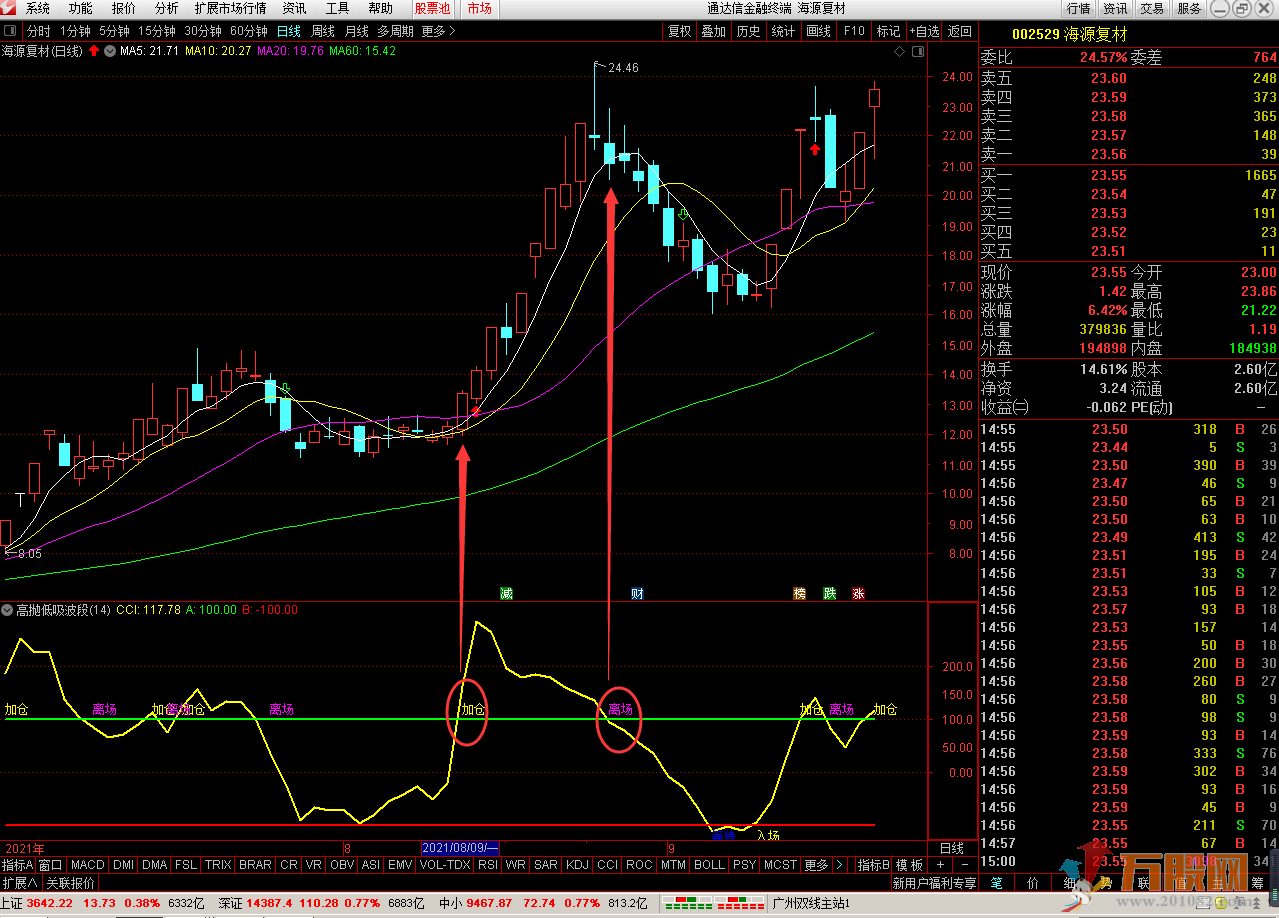The width and height of the screenshot is (1279, 918).
Task: Click the server connection status indicator
Action: coord(711,903)
